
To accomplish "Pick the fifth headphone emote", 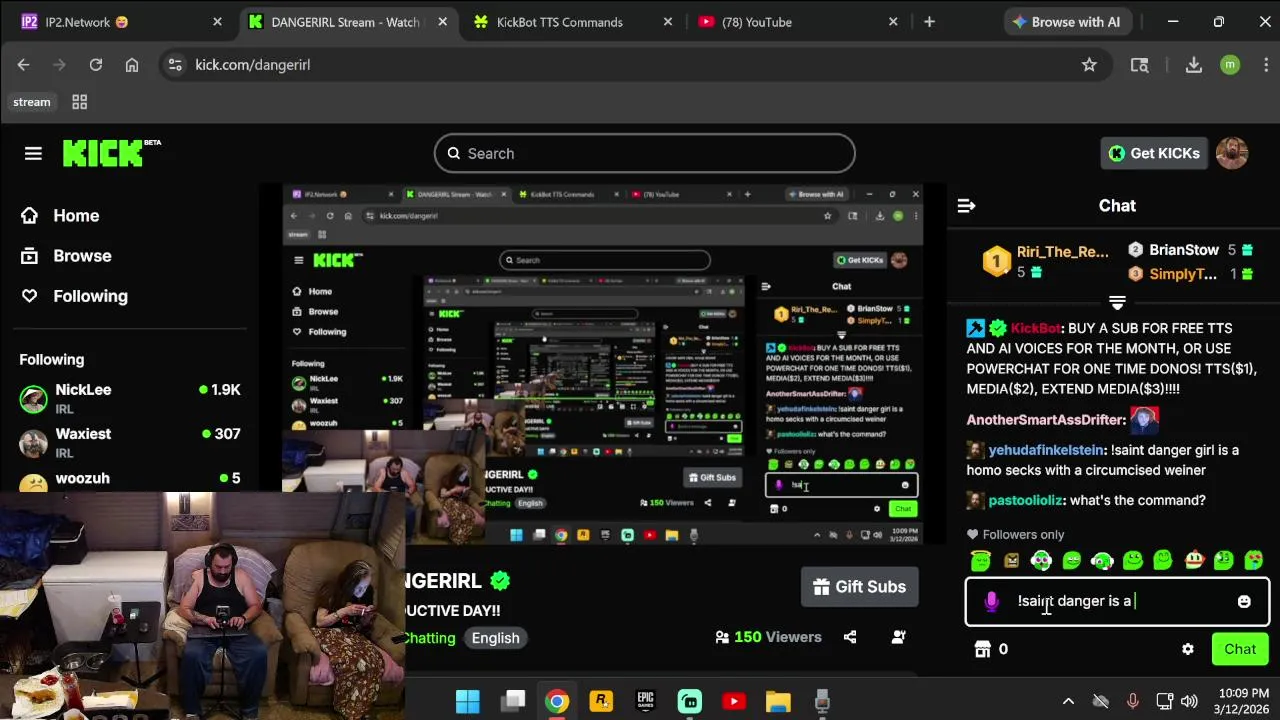I will coord(1102,561).
